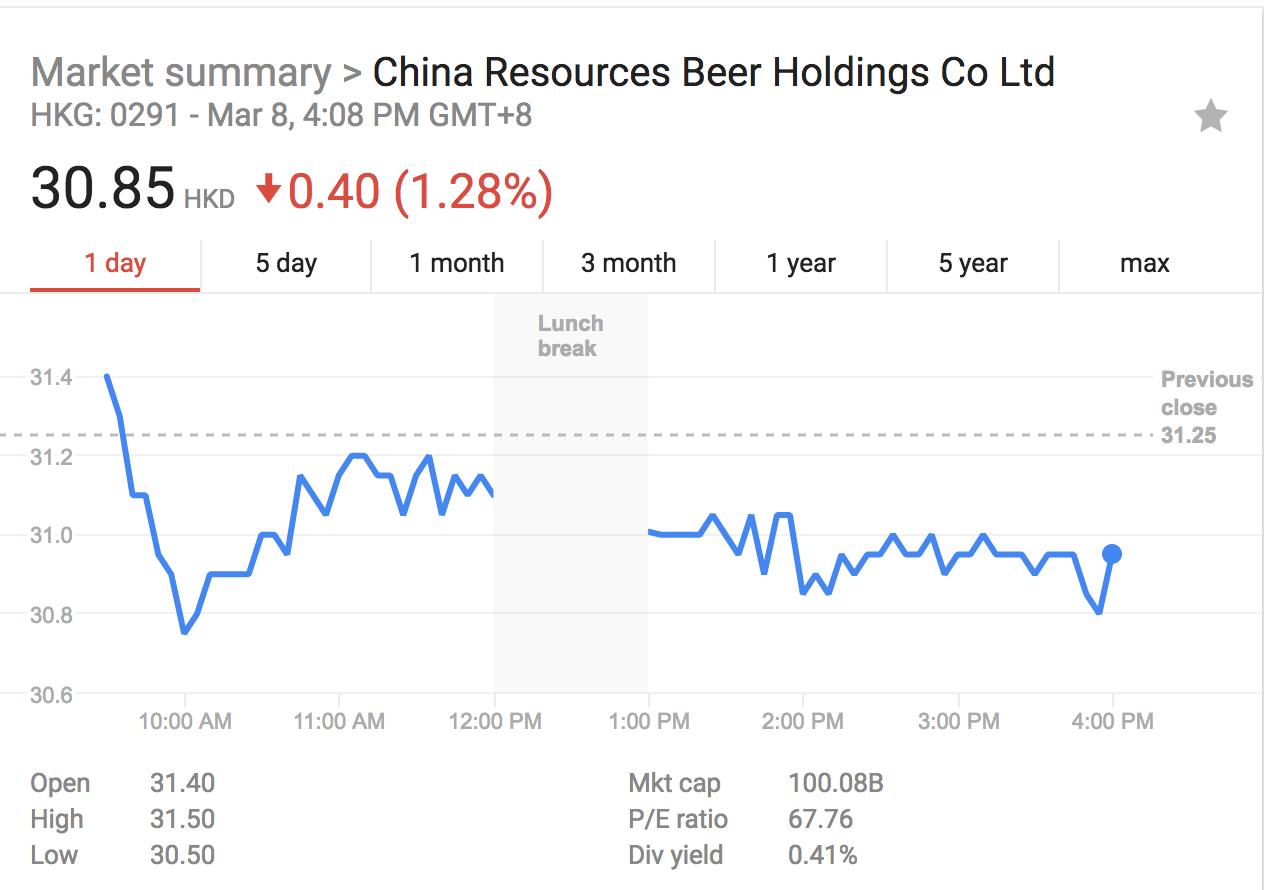Click the 30.85 current price
The image size is (1264, 890).
(103, 188)
